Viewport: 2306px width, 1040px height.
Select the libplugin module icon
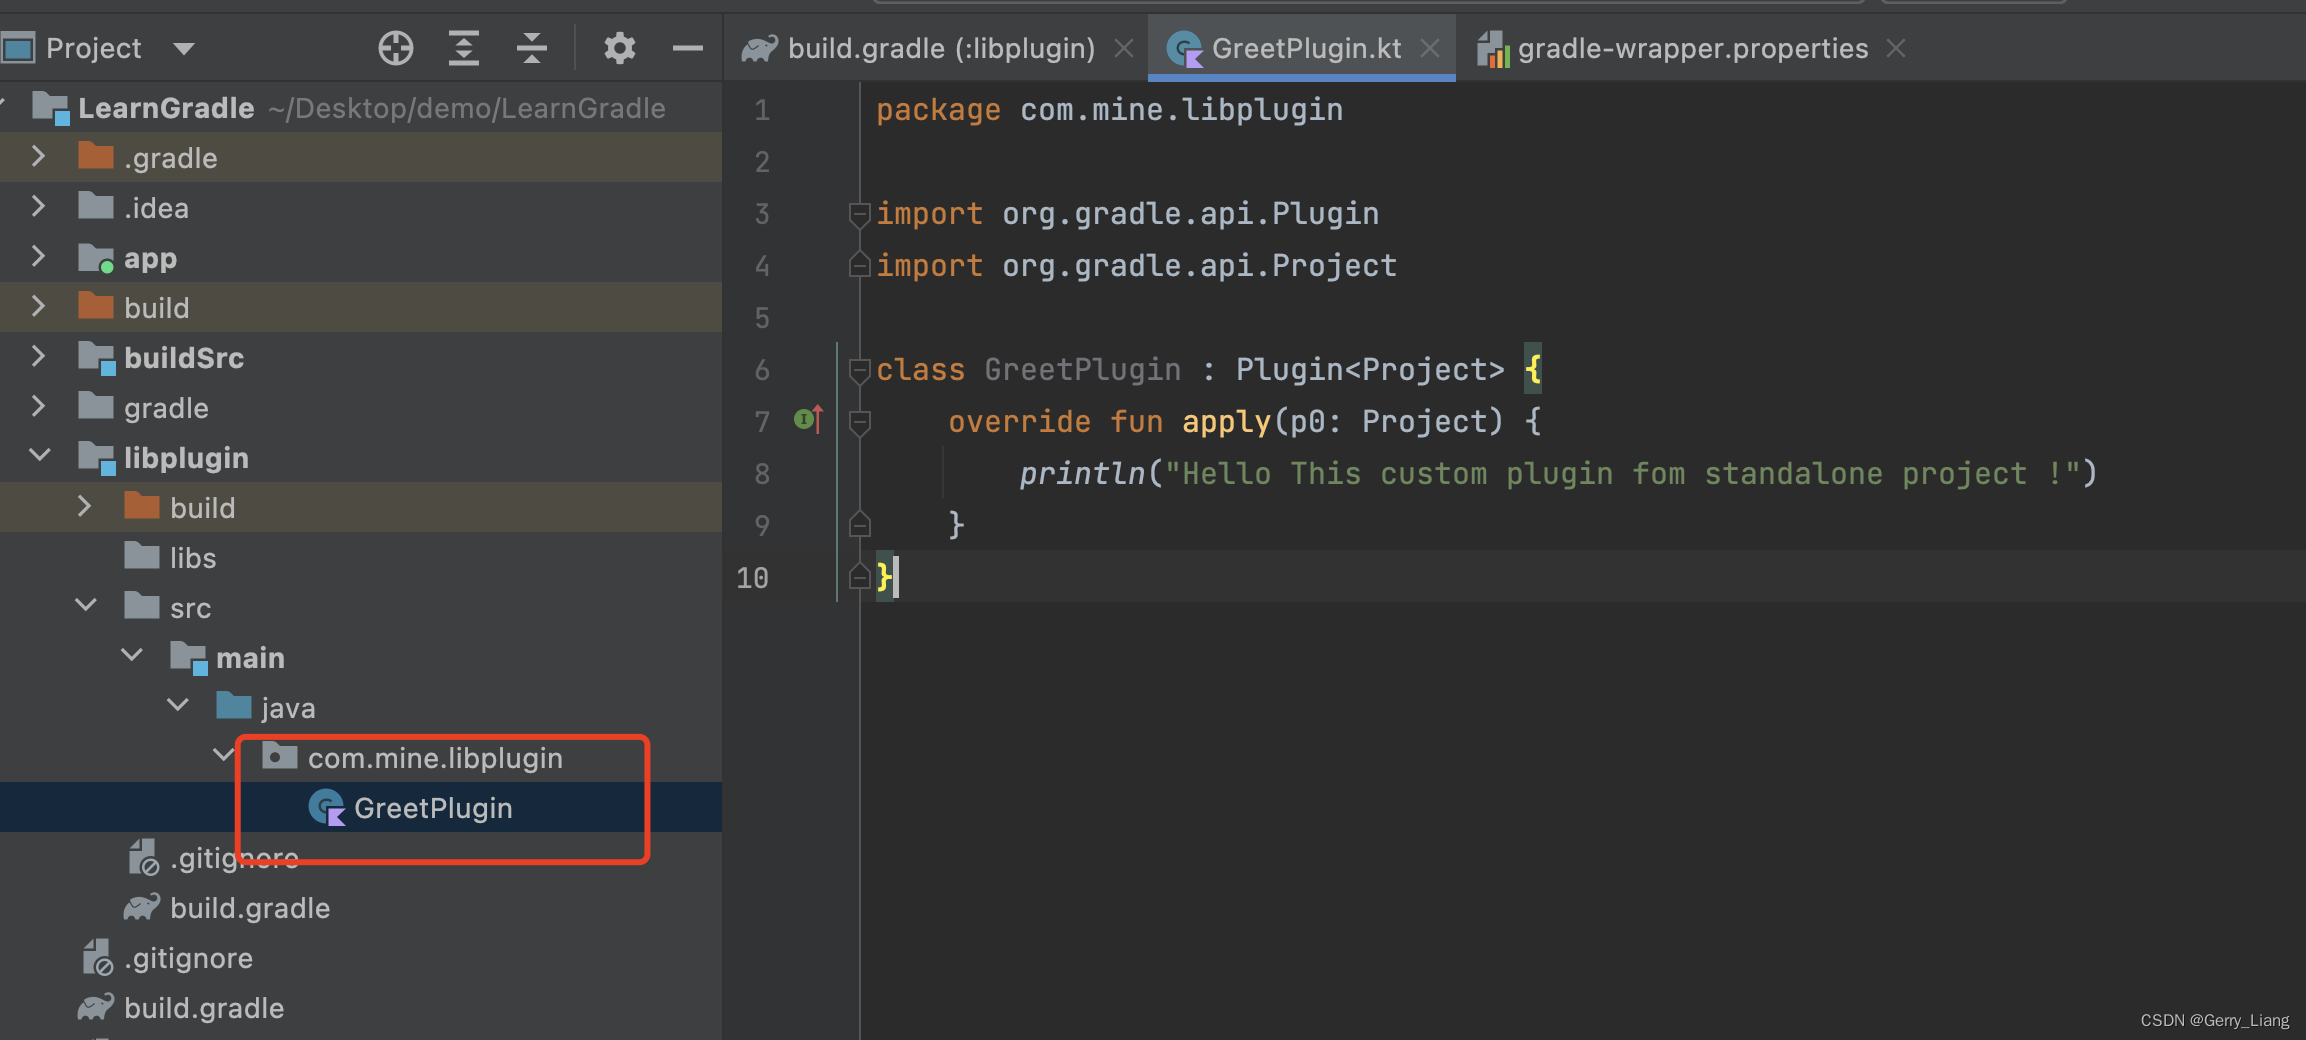click(97, 458)
